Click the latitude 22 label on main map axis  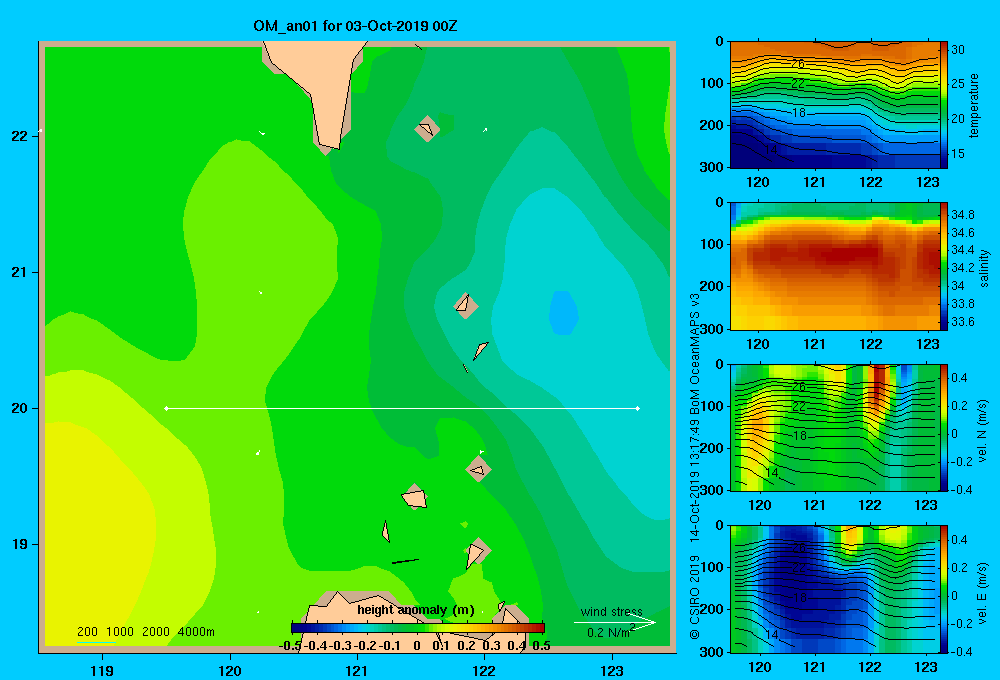point(19,136)
